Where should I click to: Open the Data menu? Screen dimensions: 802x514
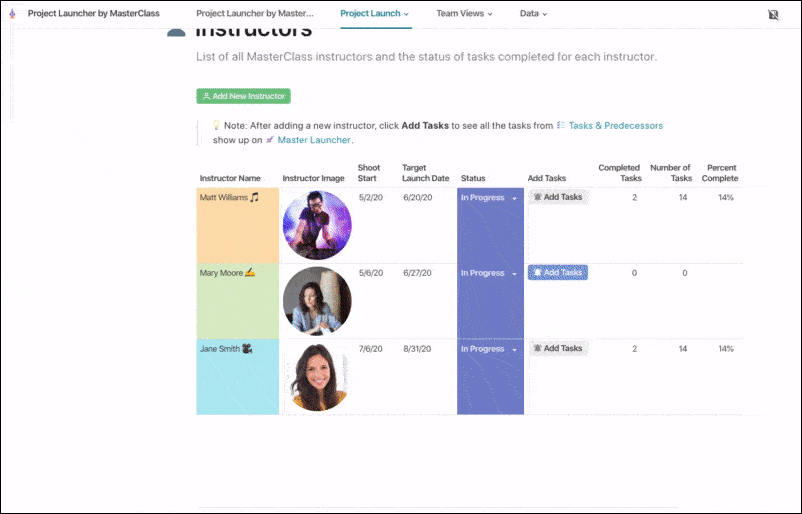(533, 14)
